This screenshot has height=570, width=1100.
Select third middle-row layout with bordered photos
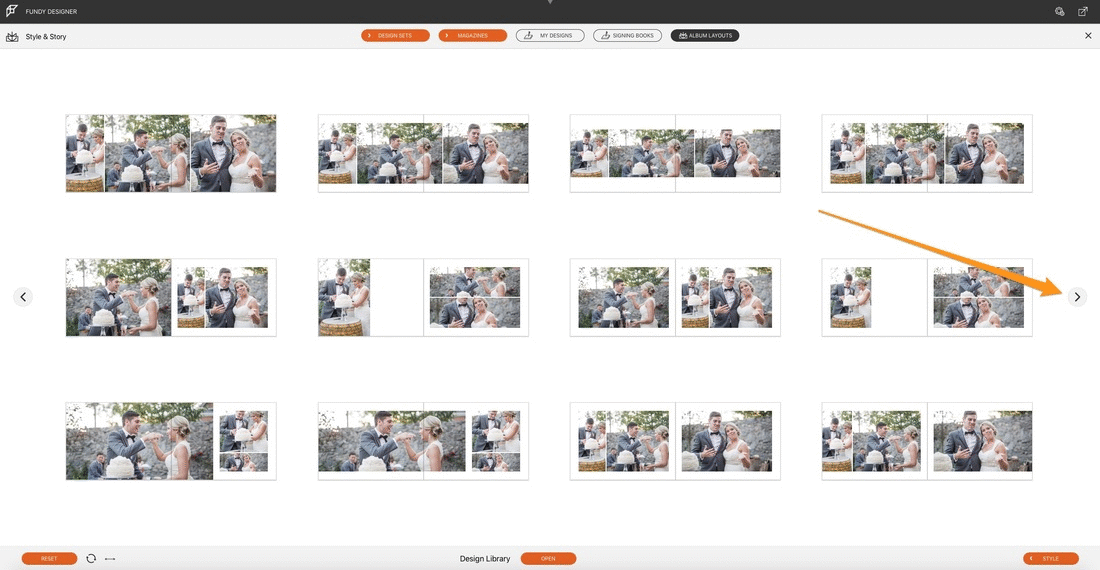pyautogui.click(x=675, y=297)
